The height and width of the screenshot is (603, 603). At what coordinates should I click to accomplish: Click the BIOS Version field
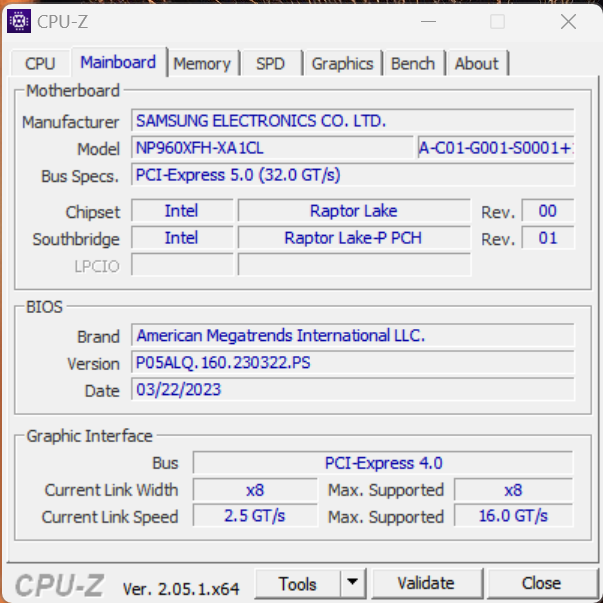[352, 363]
